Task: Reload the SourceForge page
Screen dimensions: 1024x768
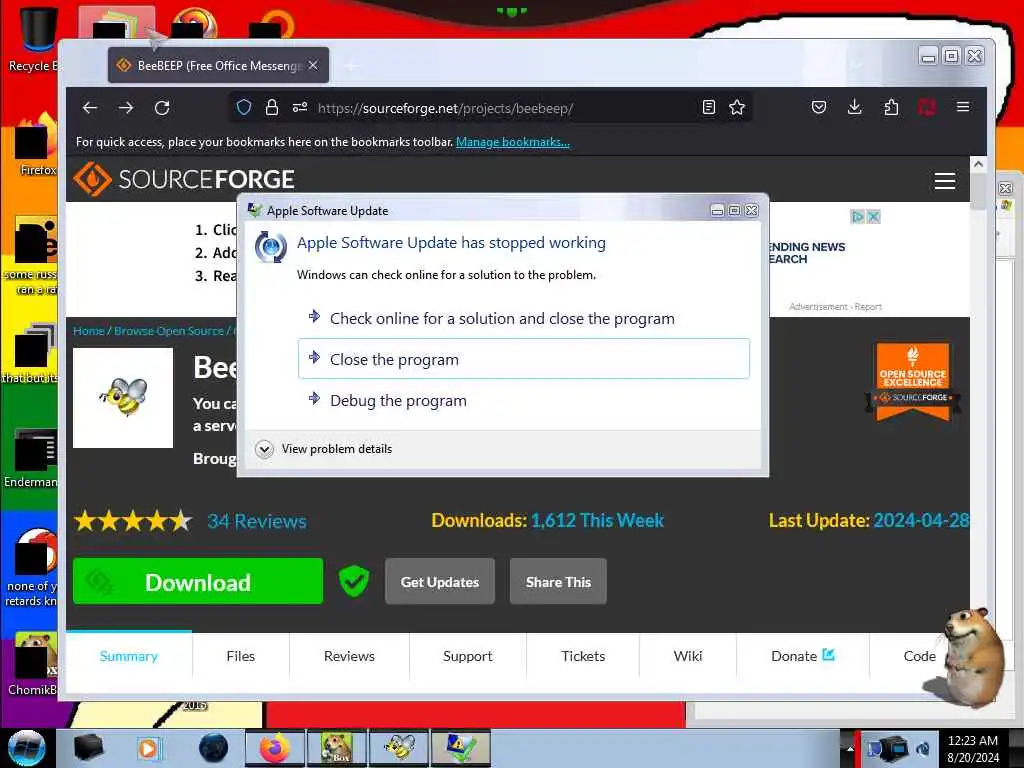Action: (162, 108)
